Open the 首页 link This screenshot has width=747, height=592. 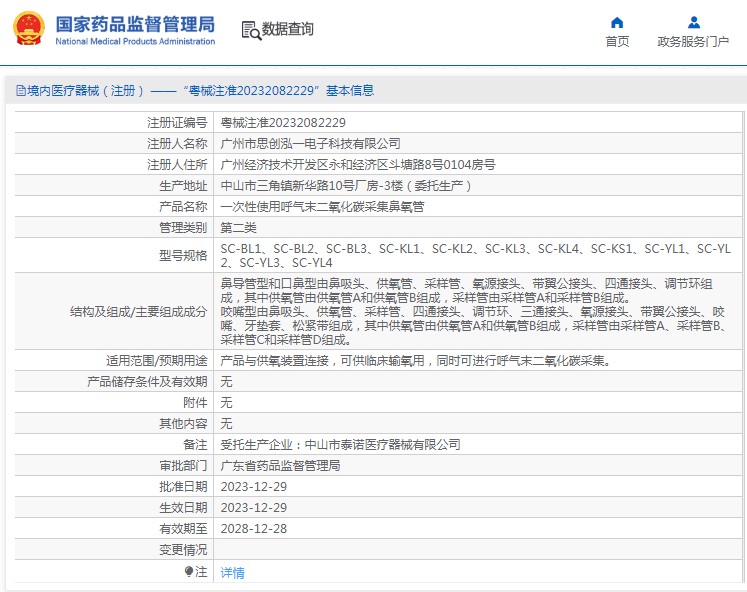click(x=617, y=42)
